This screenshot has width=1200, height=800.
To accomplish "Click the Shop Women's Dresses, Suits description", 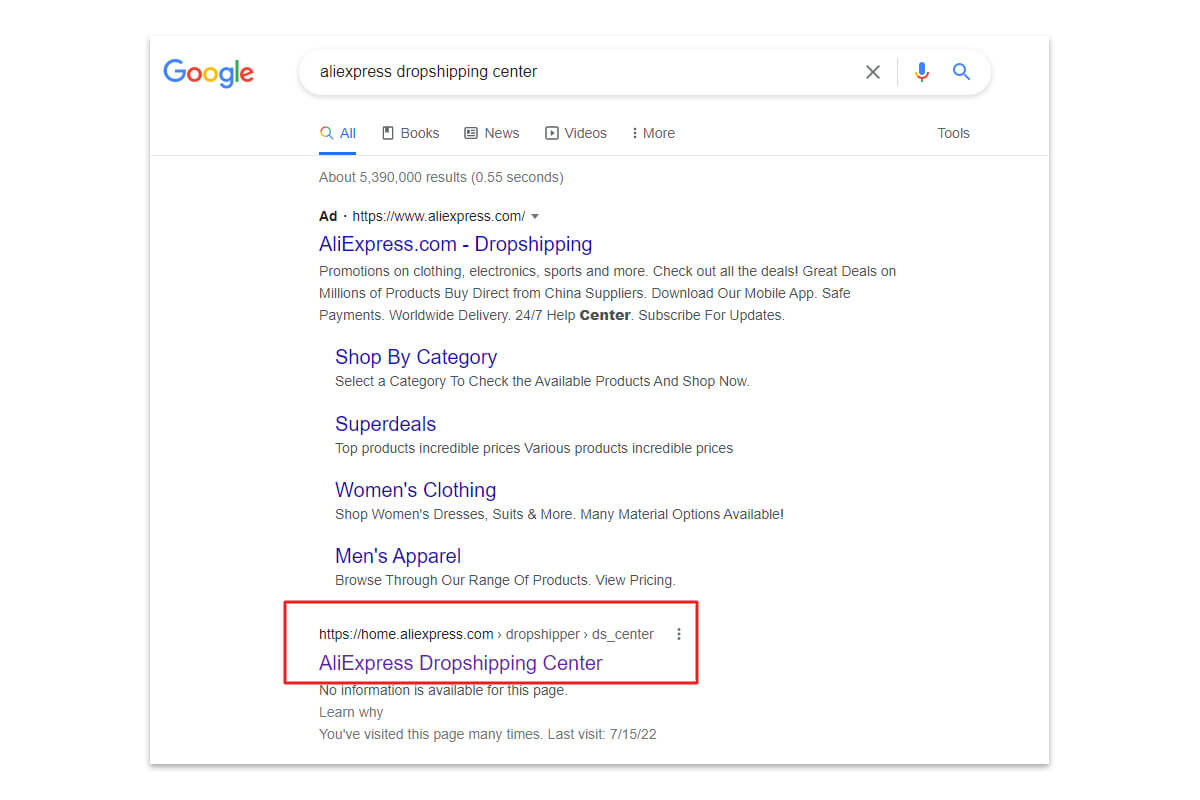I will (559, 514).
